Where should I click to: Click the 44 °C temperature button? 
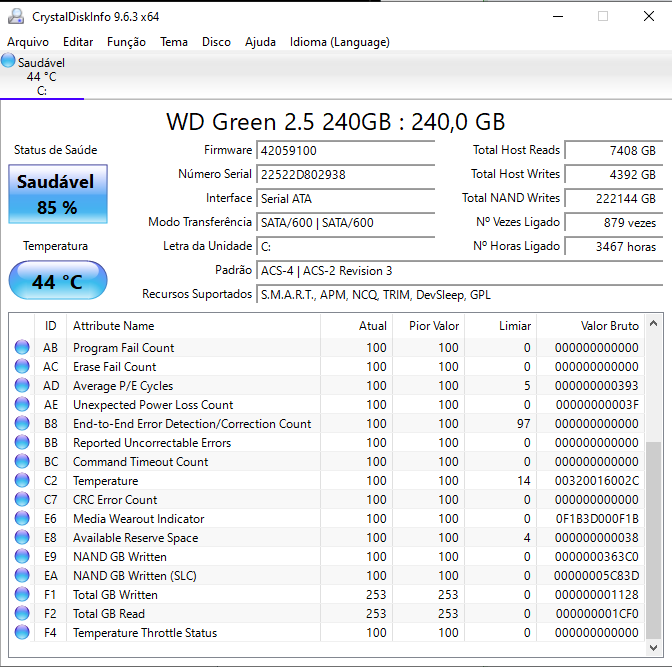[x=58, y=280]
